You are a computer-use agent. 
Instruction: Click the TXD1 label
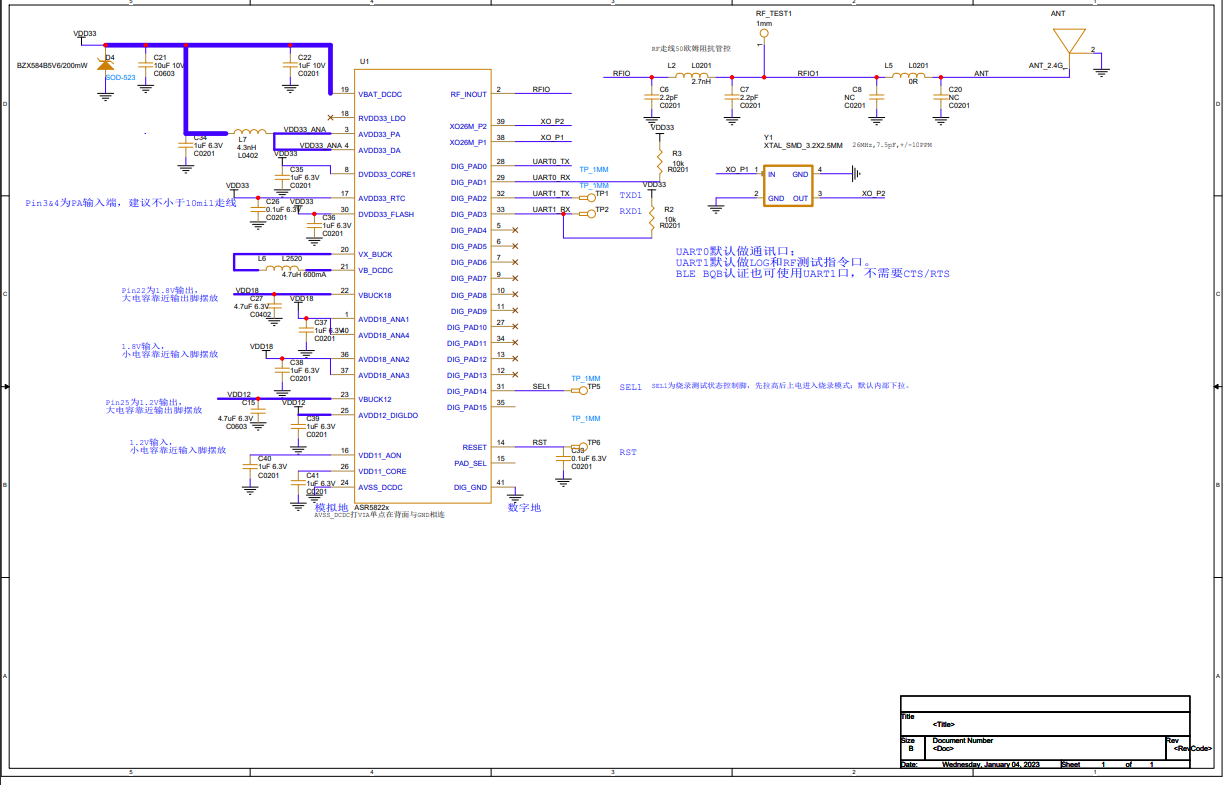(x=630, y=195)
